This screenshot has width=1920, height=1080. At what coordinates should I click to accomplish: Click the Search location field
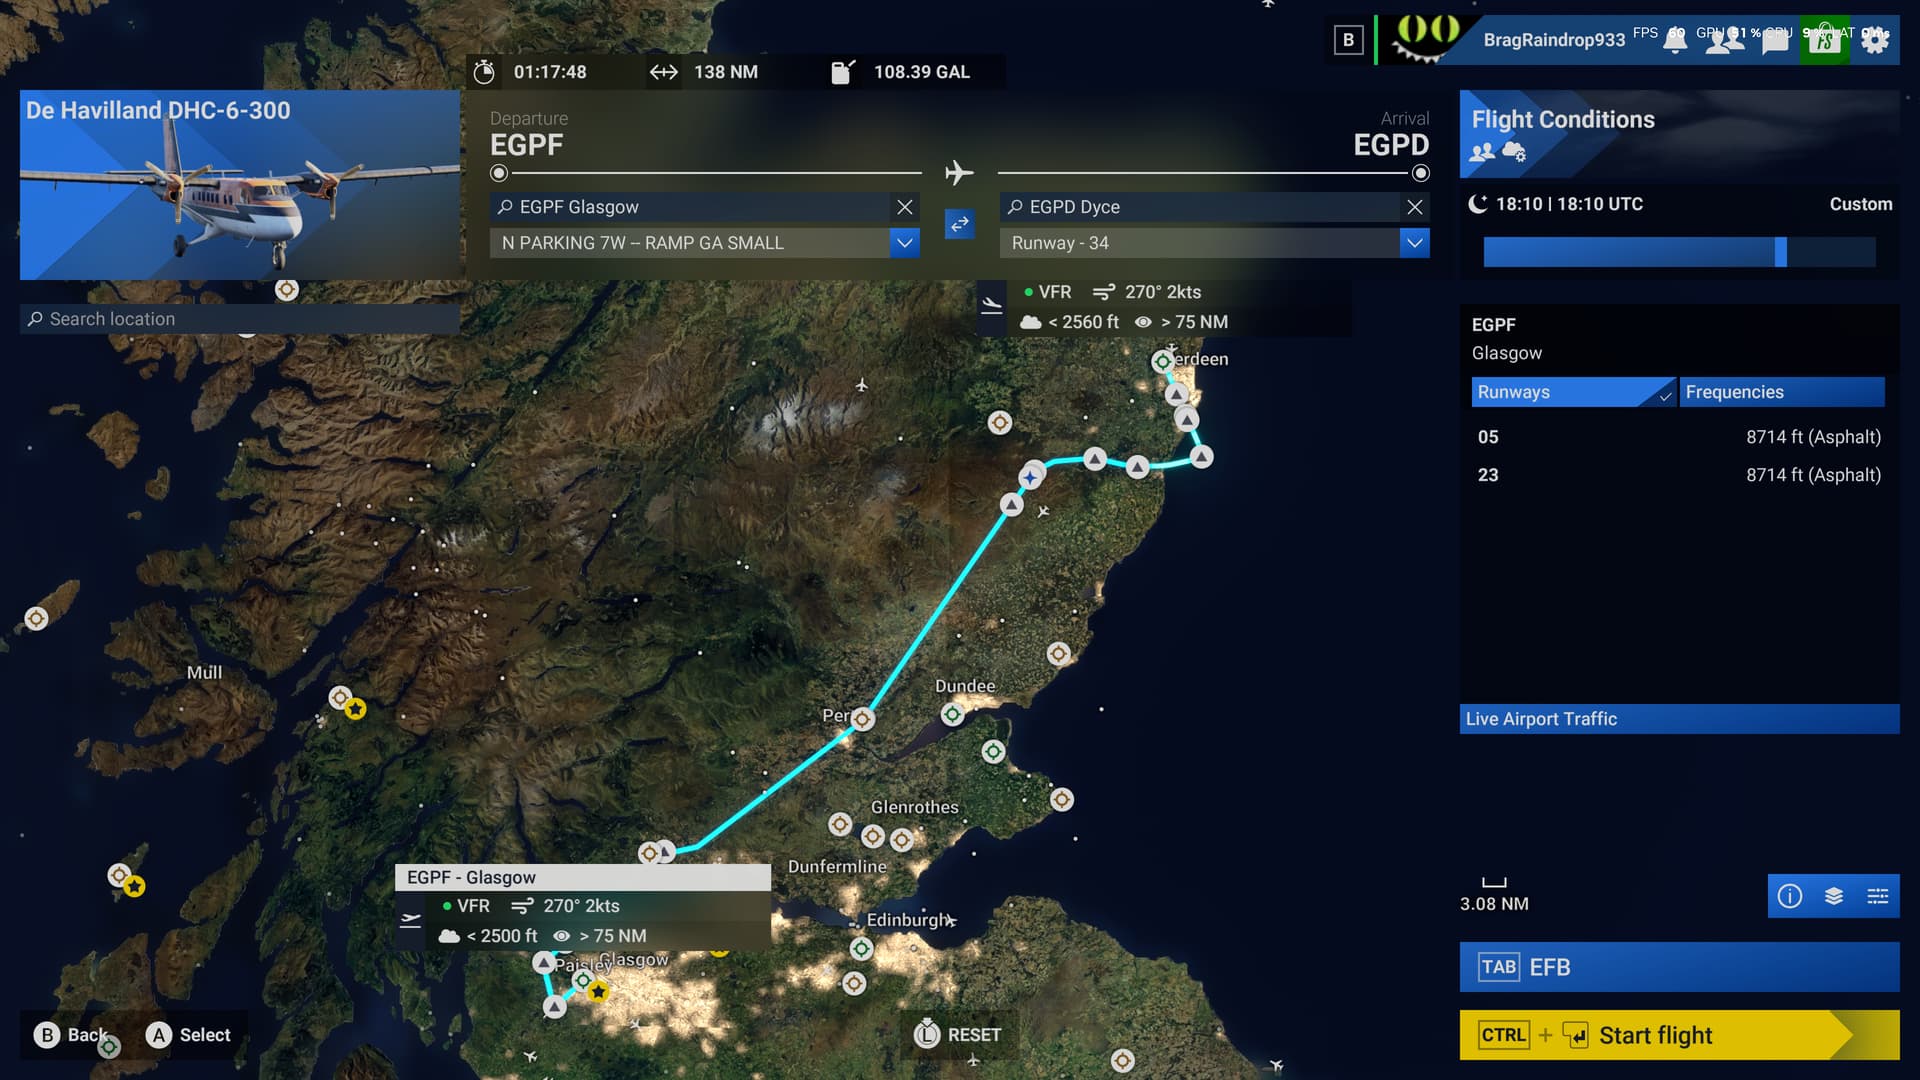point(240,319)
